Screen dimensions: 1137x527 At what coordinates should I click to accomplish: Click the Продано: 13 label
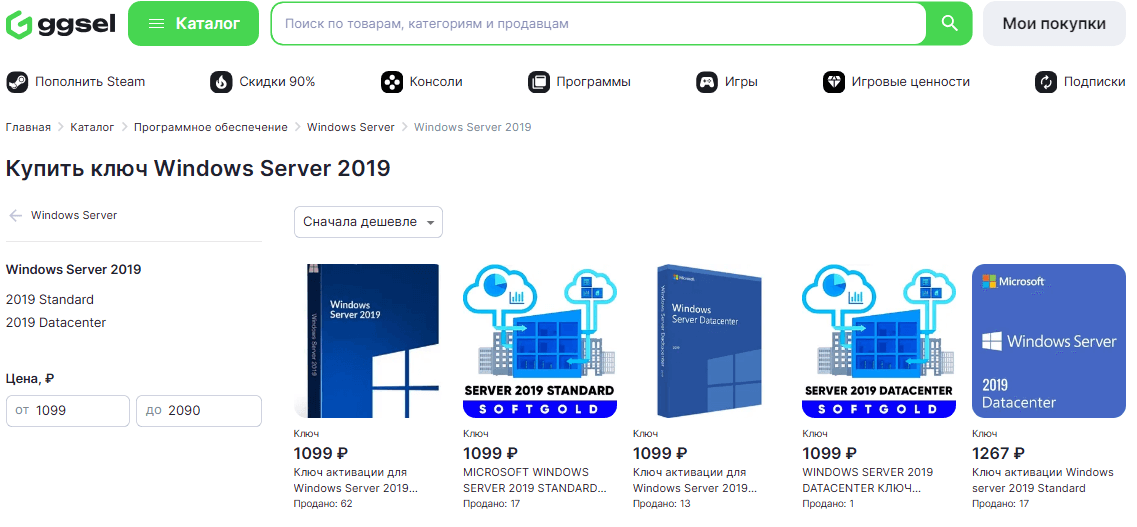click(x=662, y=504)
